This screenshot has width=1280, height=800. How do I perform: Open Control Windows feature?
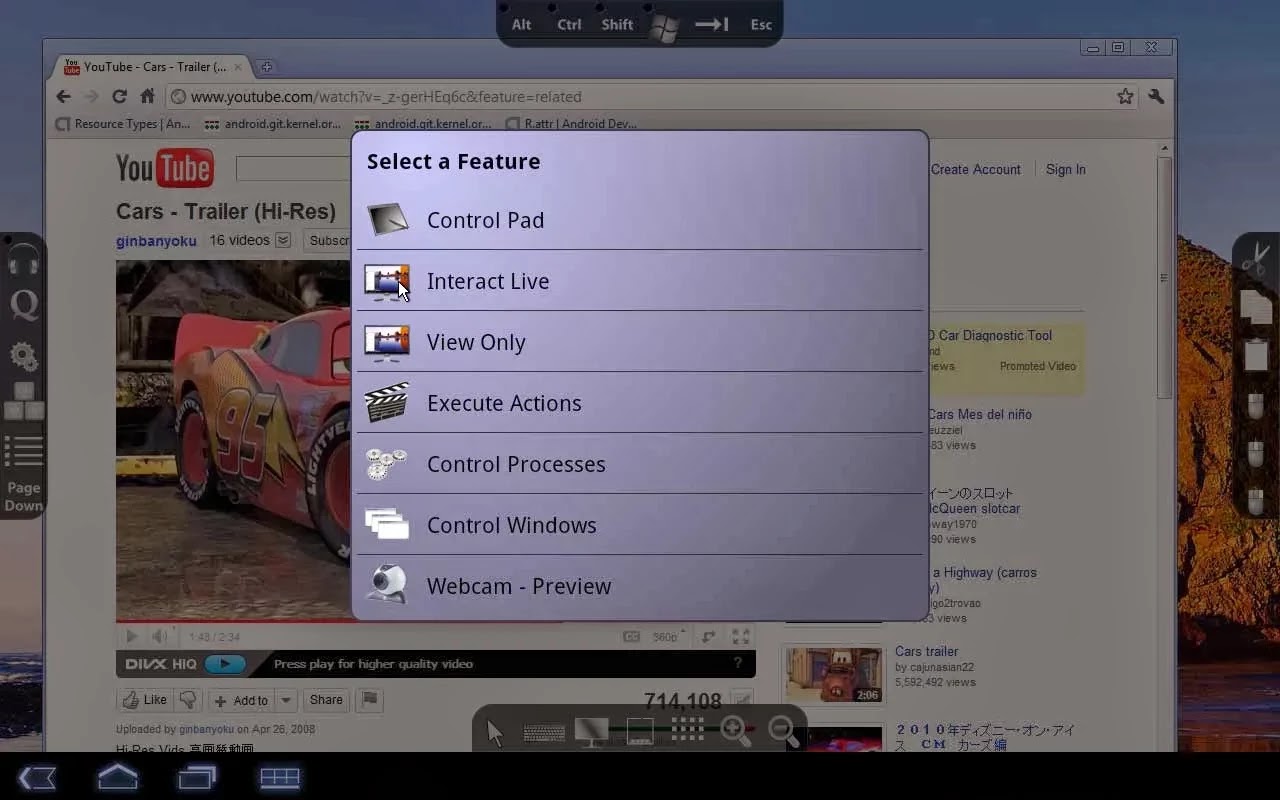640,525
